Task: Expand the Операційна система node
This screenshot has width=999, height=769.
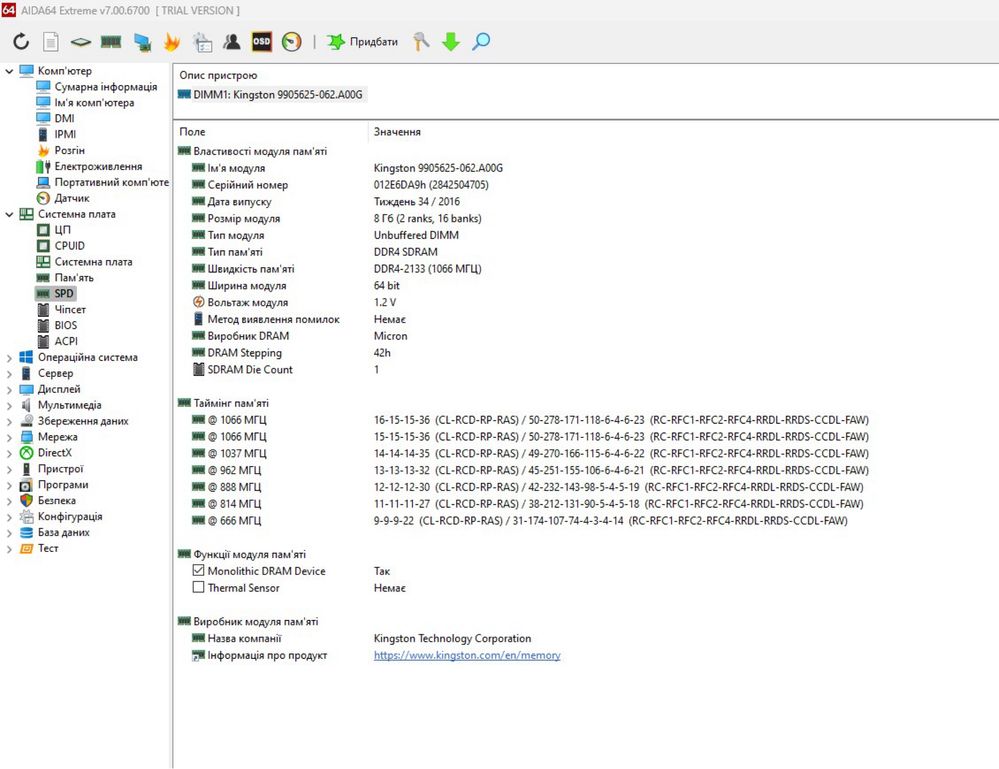Action: (9, 357)
